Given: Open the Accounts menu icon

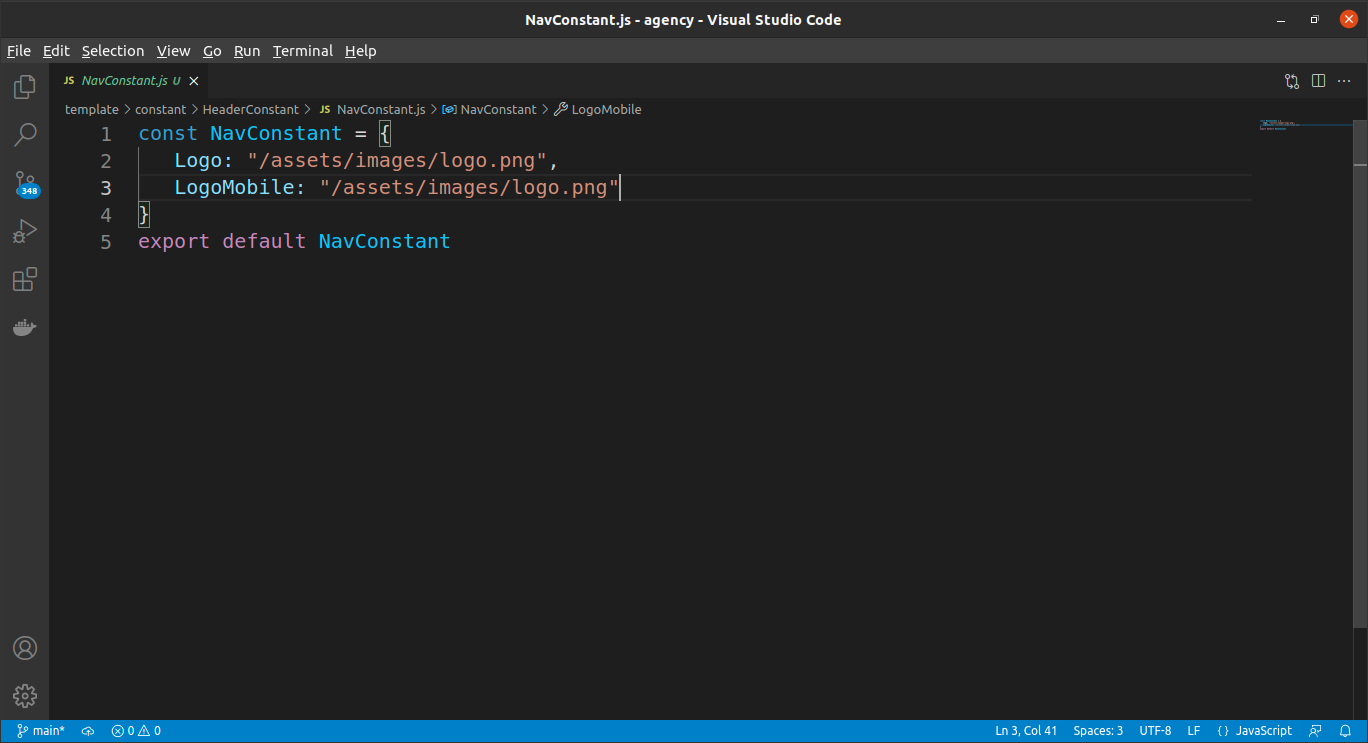Looking at the screenshot, I should pyautogui.click(x=25, y=648).
